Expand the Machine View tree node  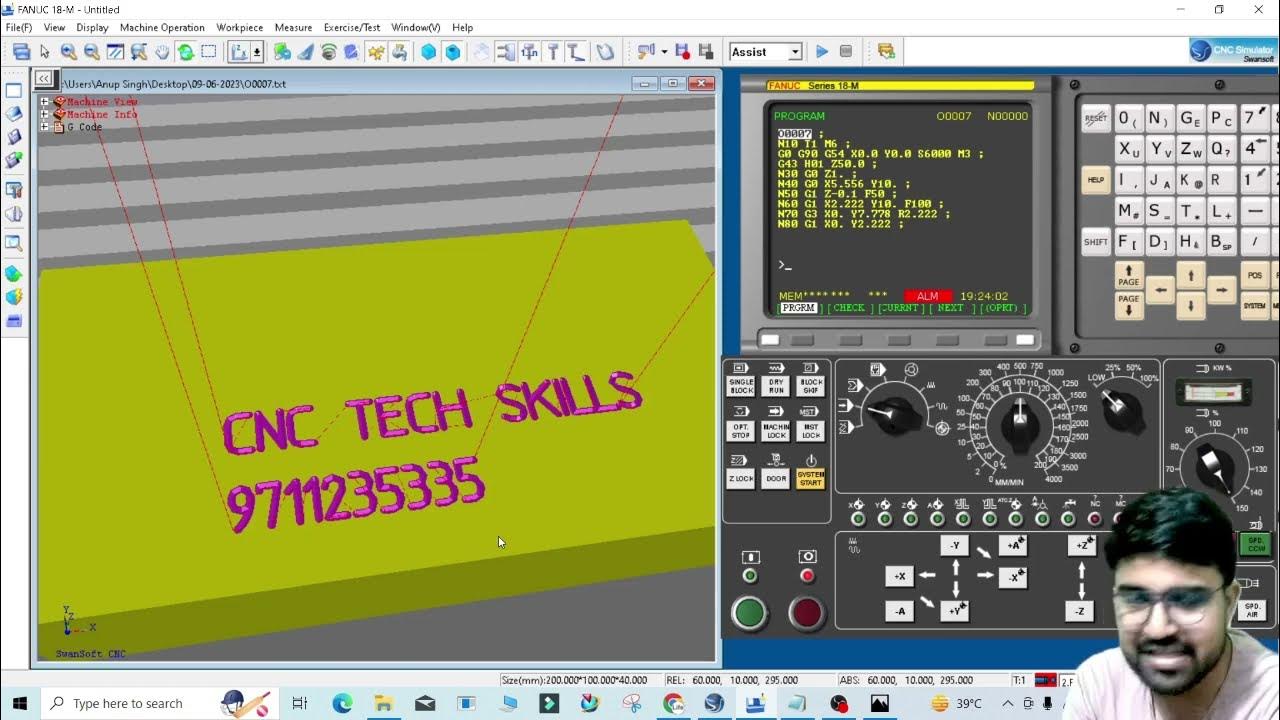click(44, 102)
